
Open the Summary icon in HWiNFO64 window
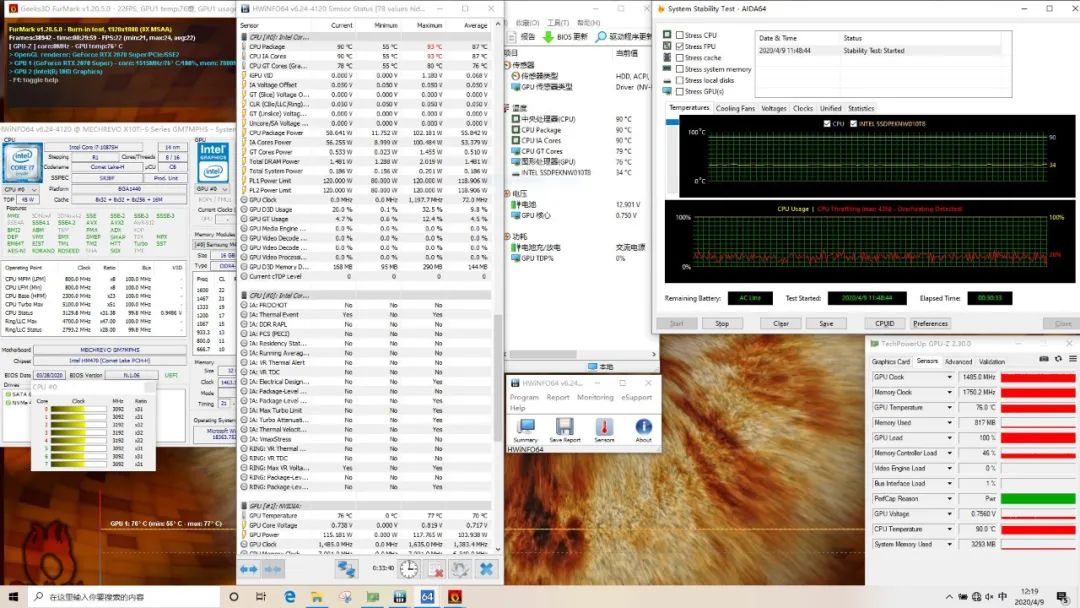(x=526, y=428)
